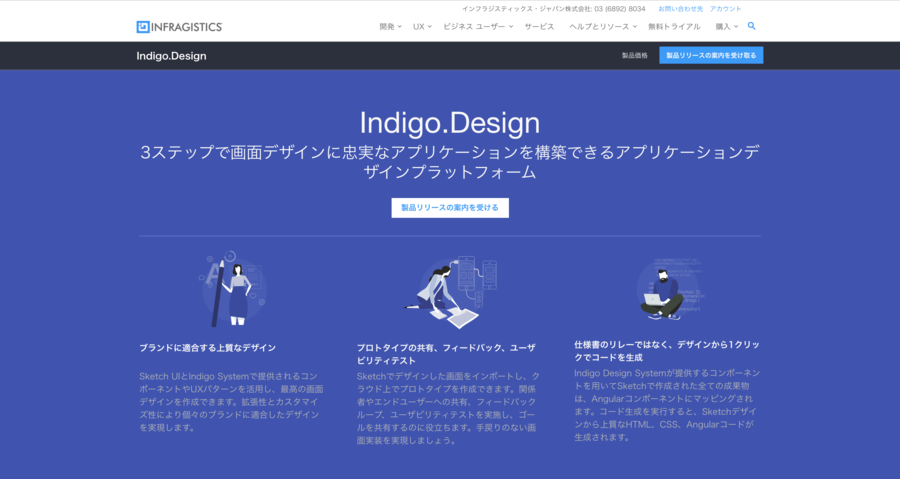Click the 製品価格 link
The width and height of the screenshot is (900, 479).
point(634,56)
